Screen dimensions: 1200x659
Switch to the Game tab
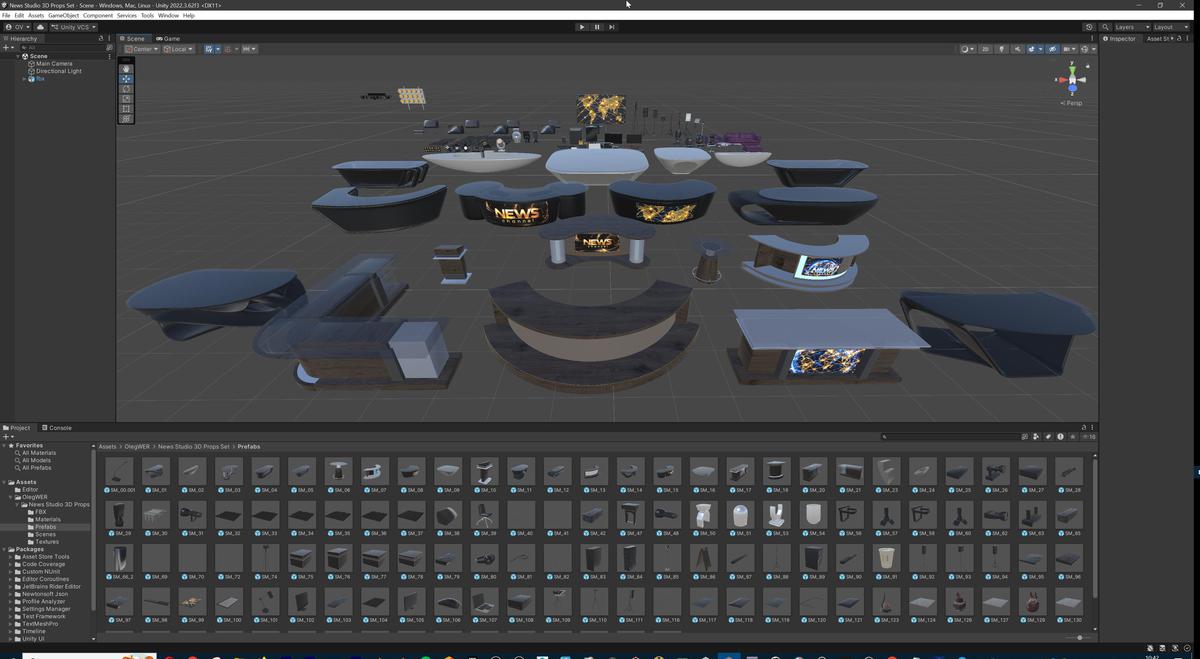tap(168, 39)
